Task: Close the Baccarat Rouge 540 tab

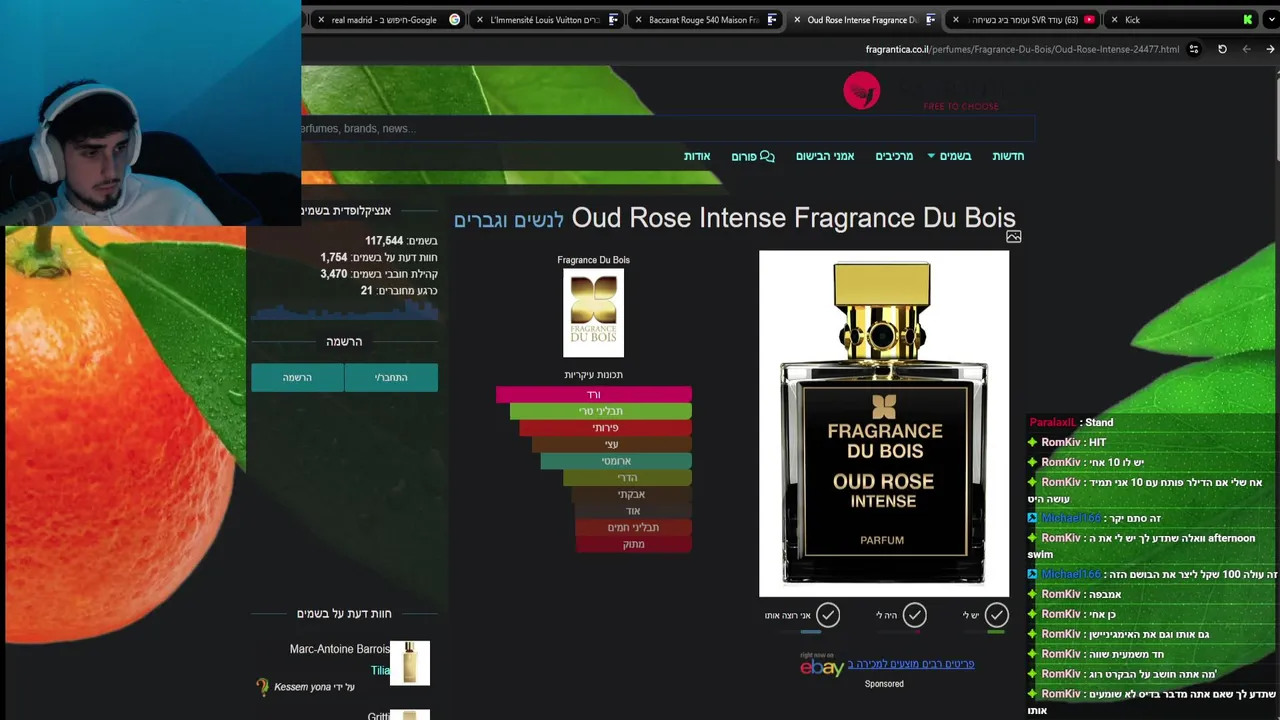Action: (638, 19)
